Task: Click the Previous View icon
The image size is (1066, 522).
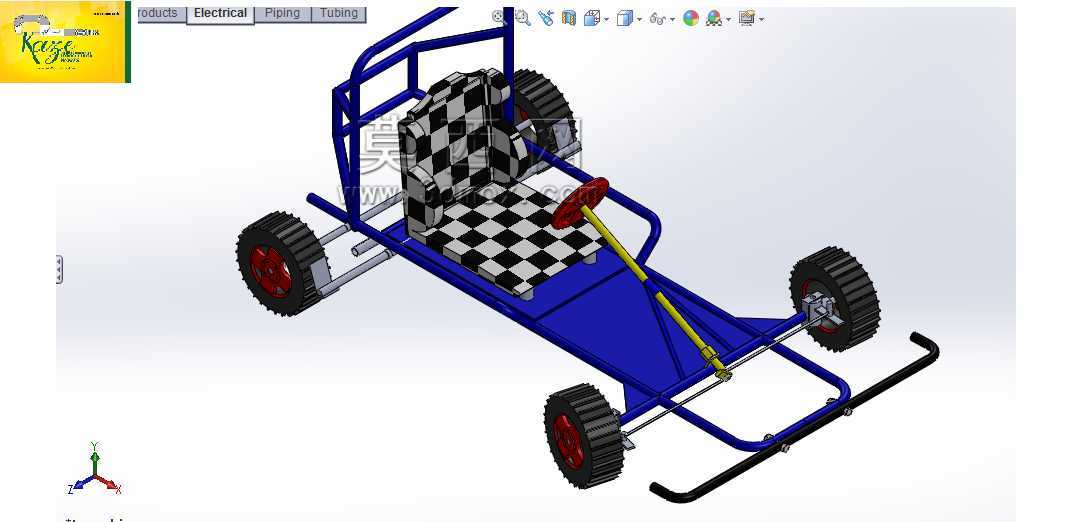Action: click(545, 18)
